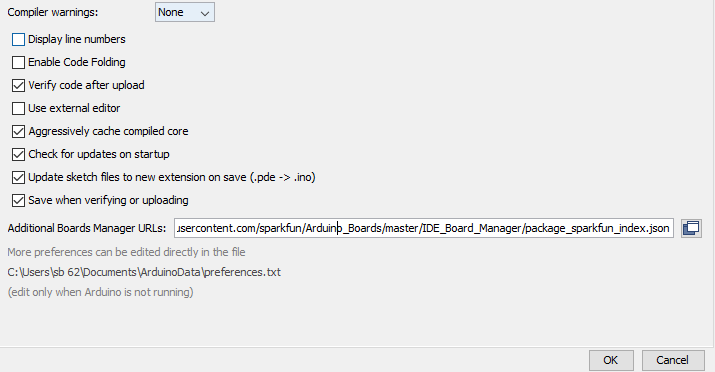Uncheck Verify code after upload
715x372 pixels.
tap(18, 85)
